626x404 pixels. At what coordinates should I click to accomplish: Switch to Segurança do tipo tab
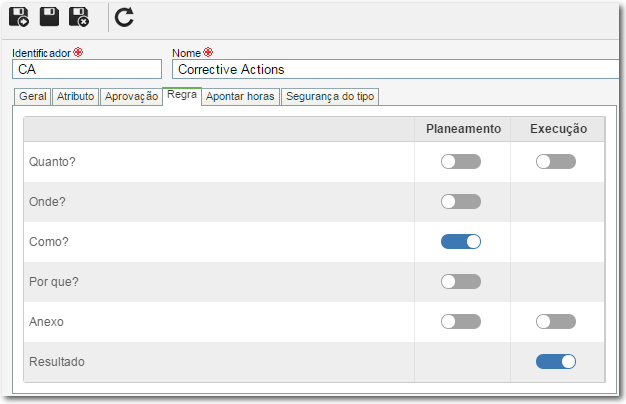(330, 97)
